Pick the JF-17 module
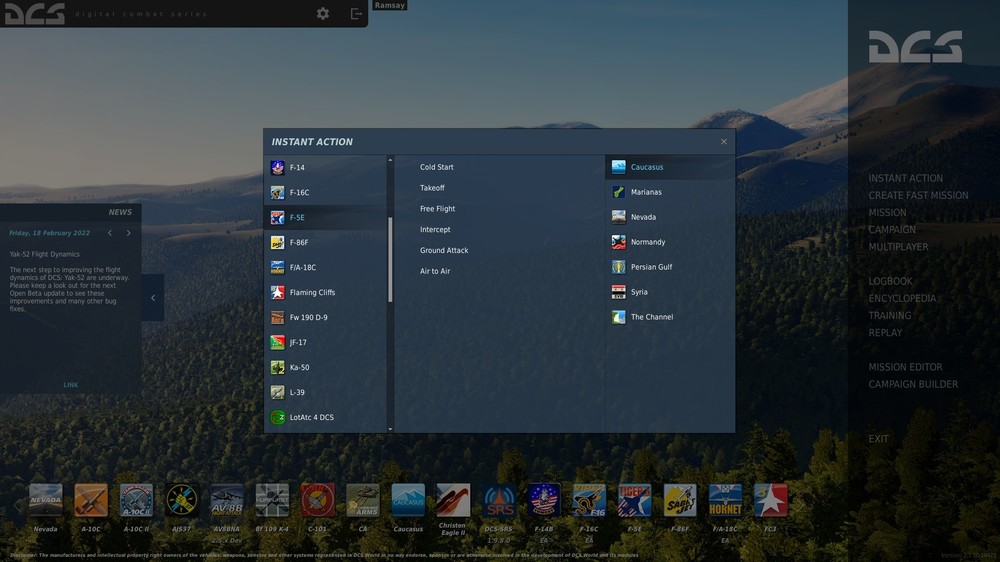The height and width of the screenshot is (562, 1000). (x=325, y=343)
